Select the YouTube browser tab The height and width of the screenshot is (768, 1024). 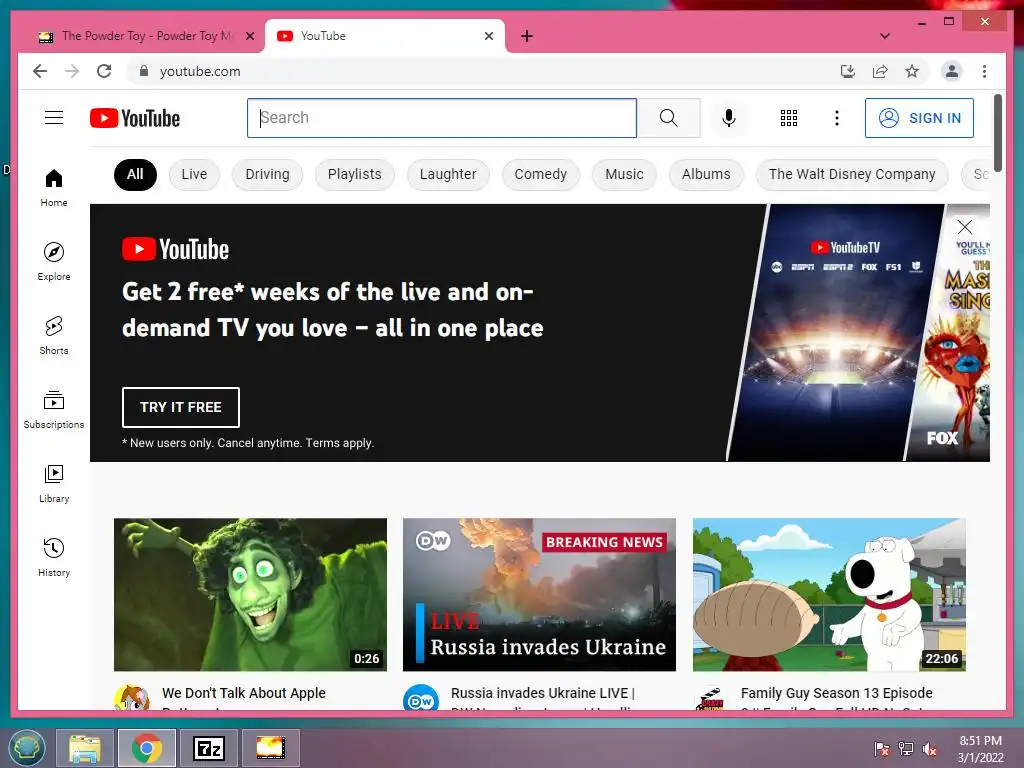click(385, 36)
